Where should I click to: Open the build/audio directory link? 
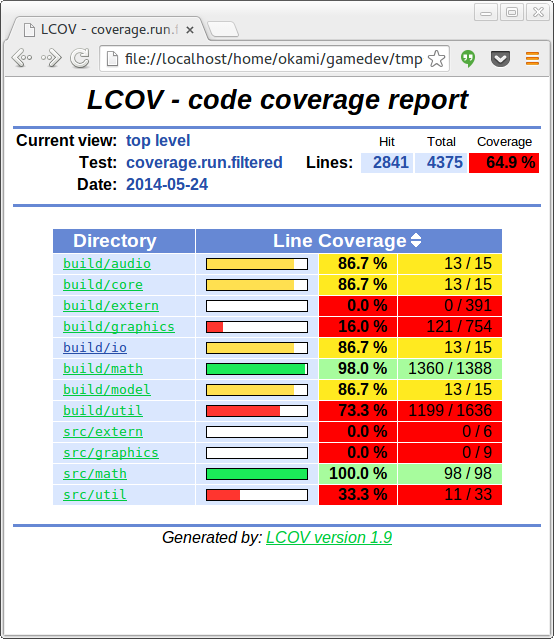[107, 264]
